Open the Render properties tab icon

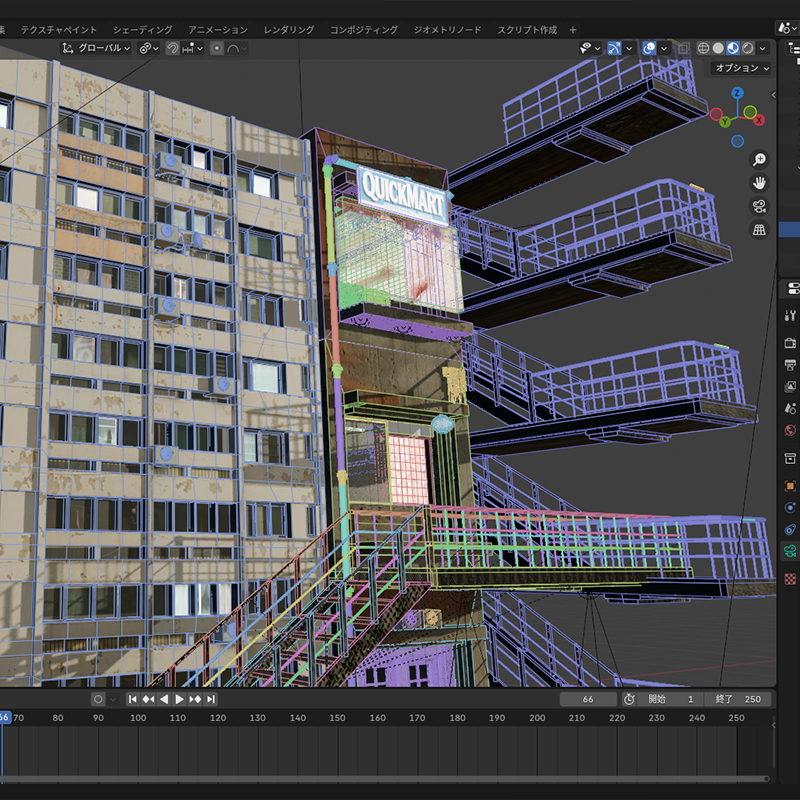pos(790,343)
